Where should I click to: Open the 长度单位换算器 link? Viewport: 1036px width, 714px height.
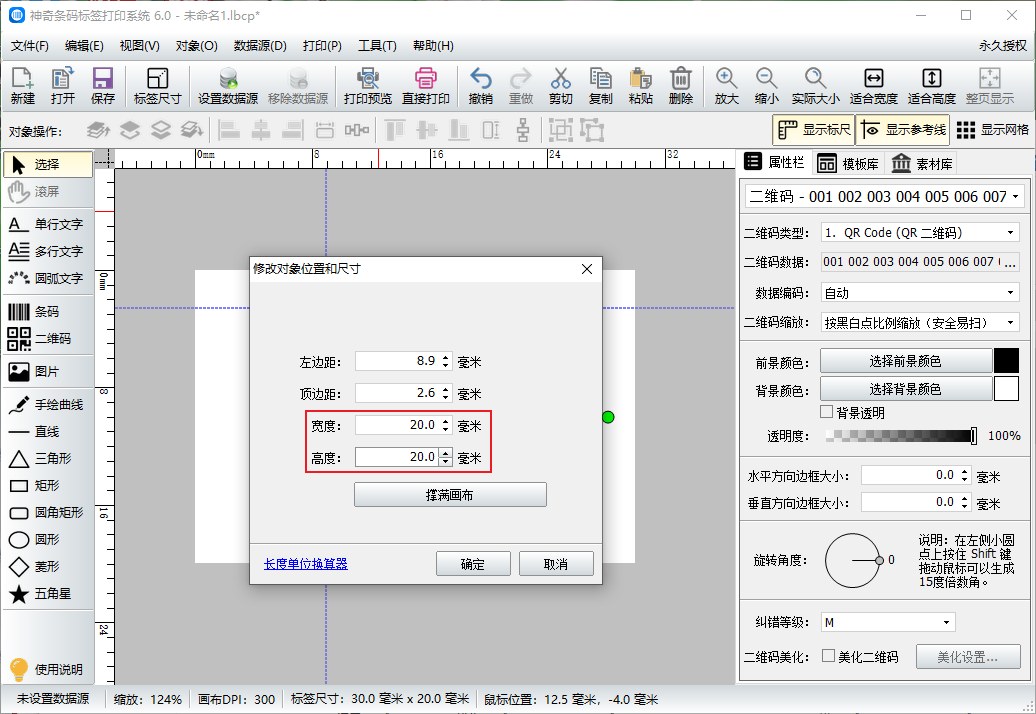pyautogui.click(x=305, y=564)
